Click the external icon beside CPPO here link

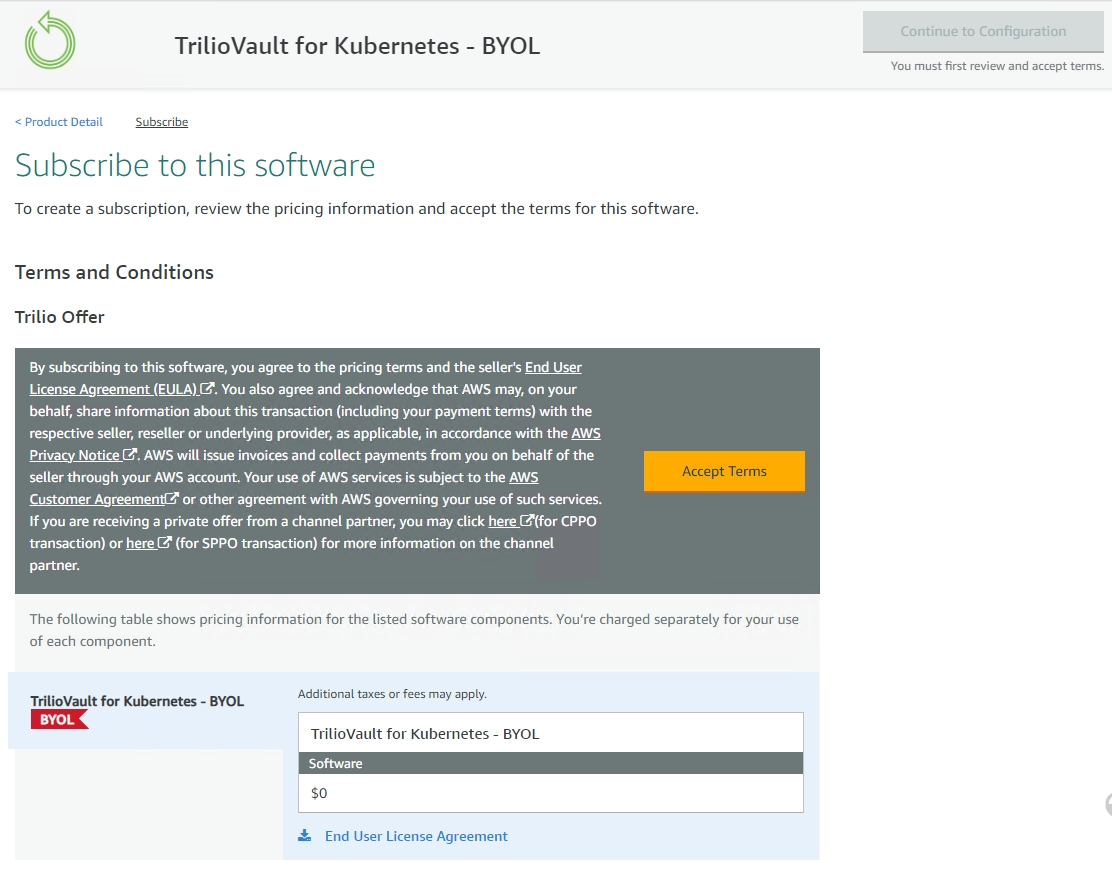(x=527, y=521)
